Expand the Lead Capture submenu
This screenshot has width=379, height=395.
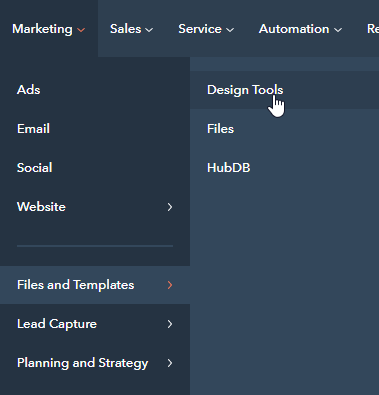95,324
